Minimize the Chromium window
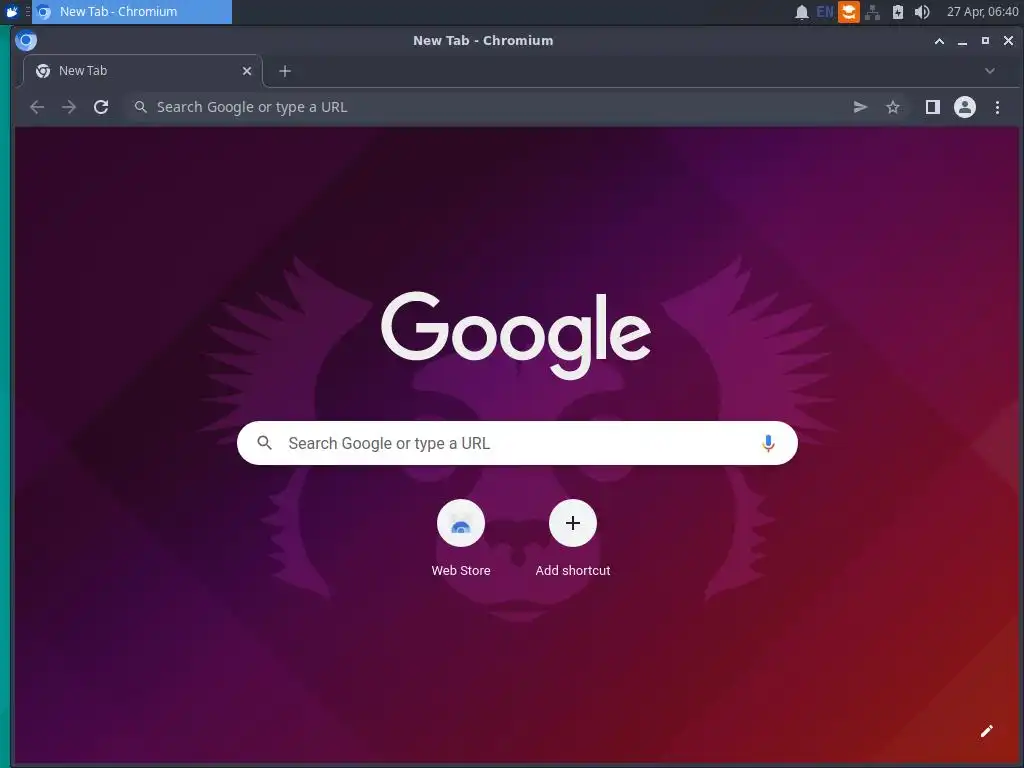Image resolution: width=1024 pixels, height=768 pixels. [962, 41]
